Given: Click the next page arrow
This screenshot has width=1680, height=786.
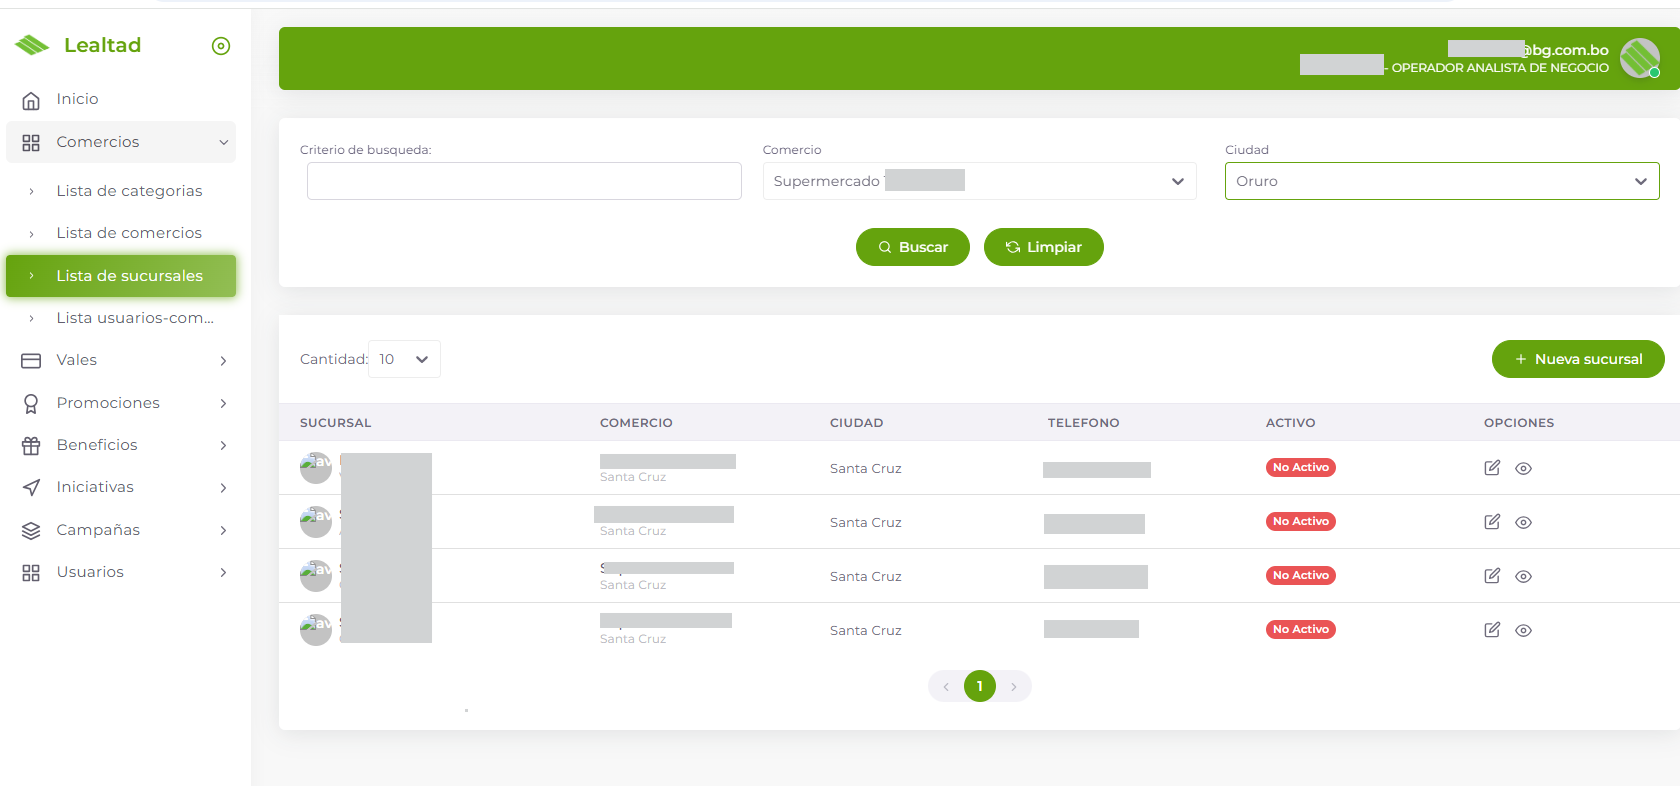Looking at the screenshot, I should click(1014, 686).
